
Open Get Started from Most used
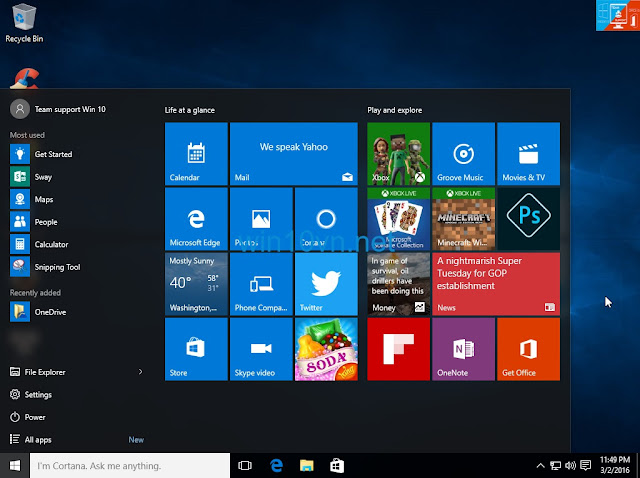click(x=78, y=154)
